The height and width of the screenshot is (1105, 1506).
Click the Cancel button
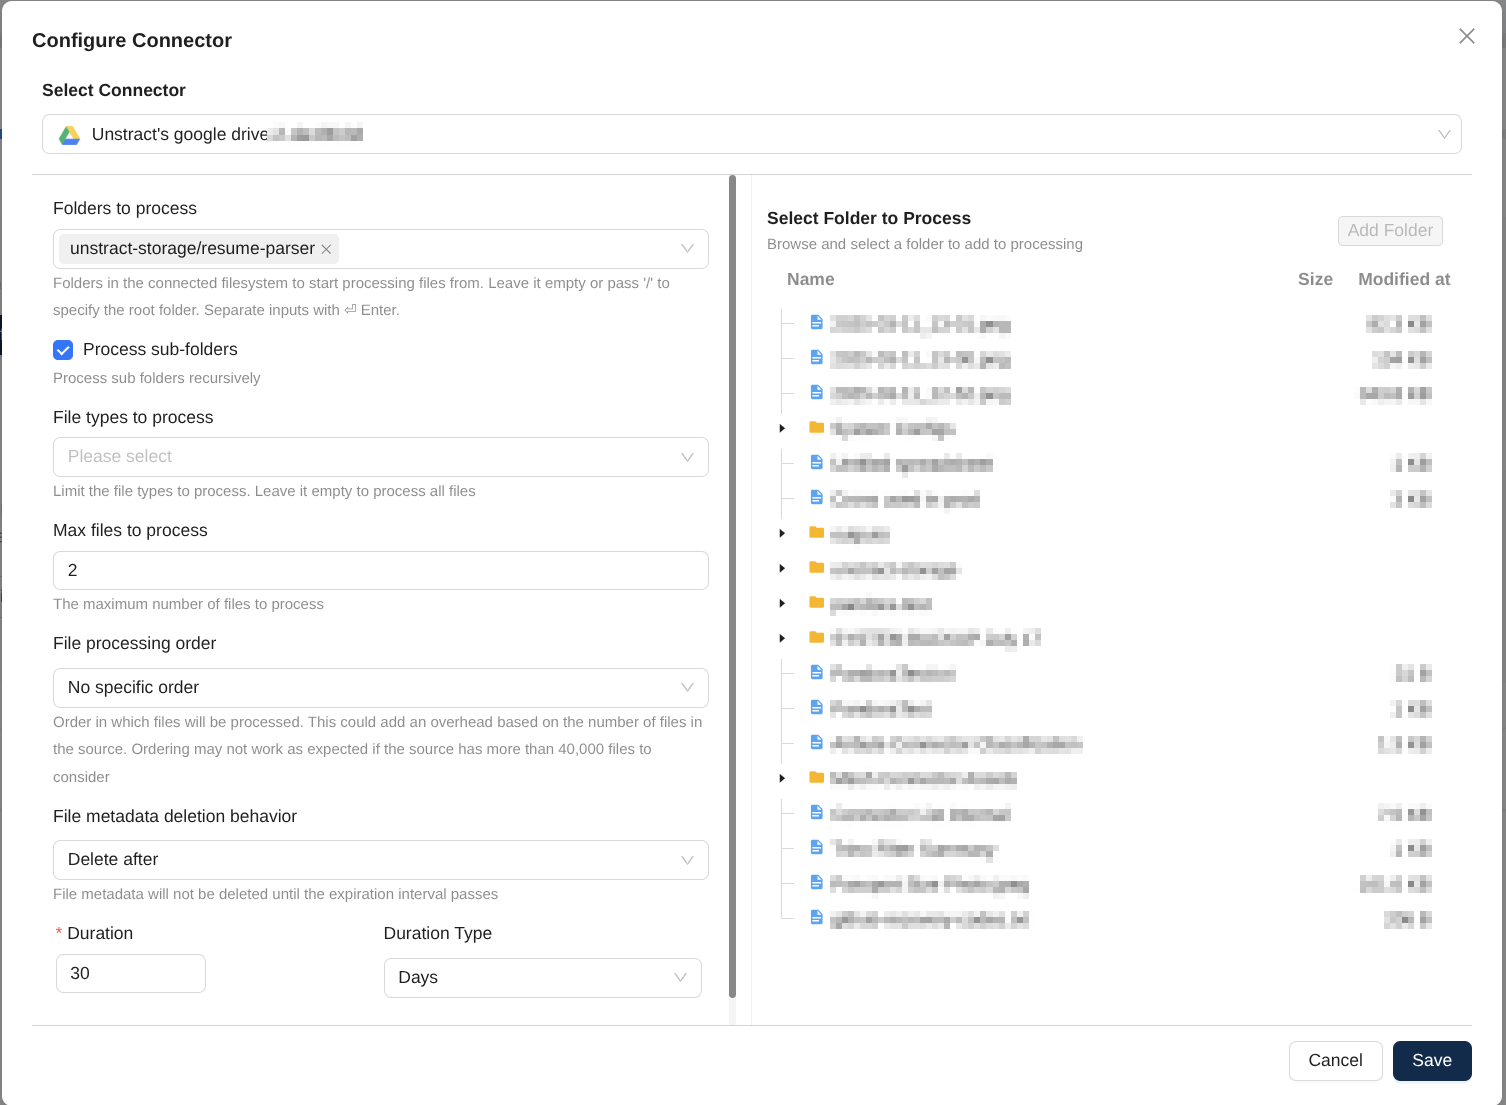1335,1061
